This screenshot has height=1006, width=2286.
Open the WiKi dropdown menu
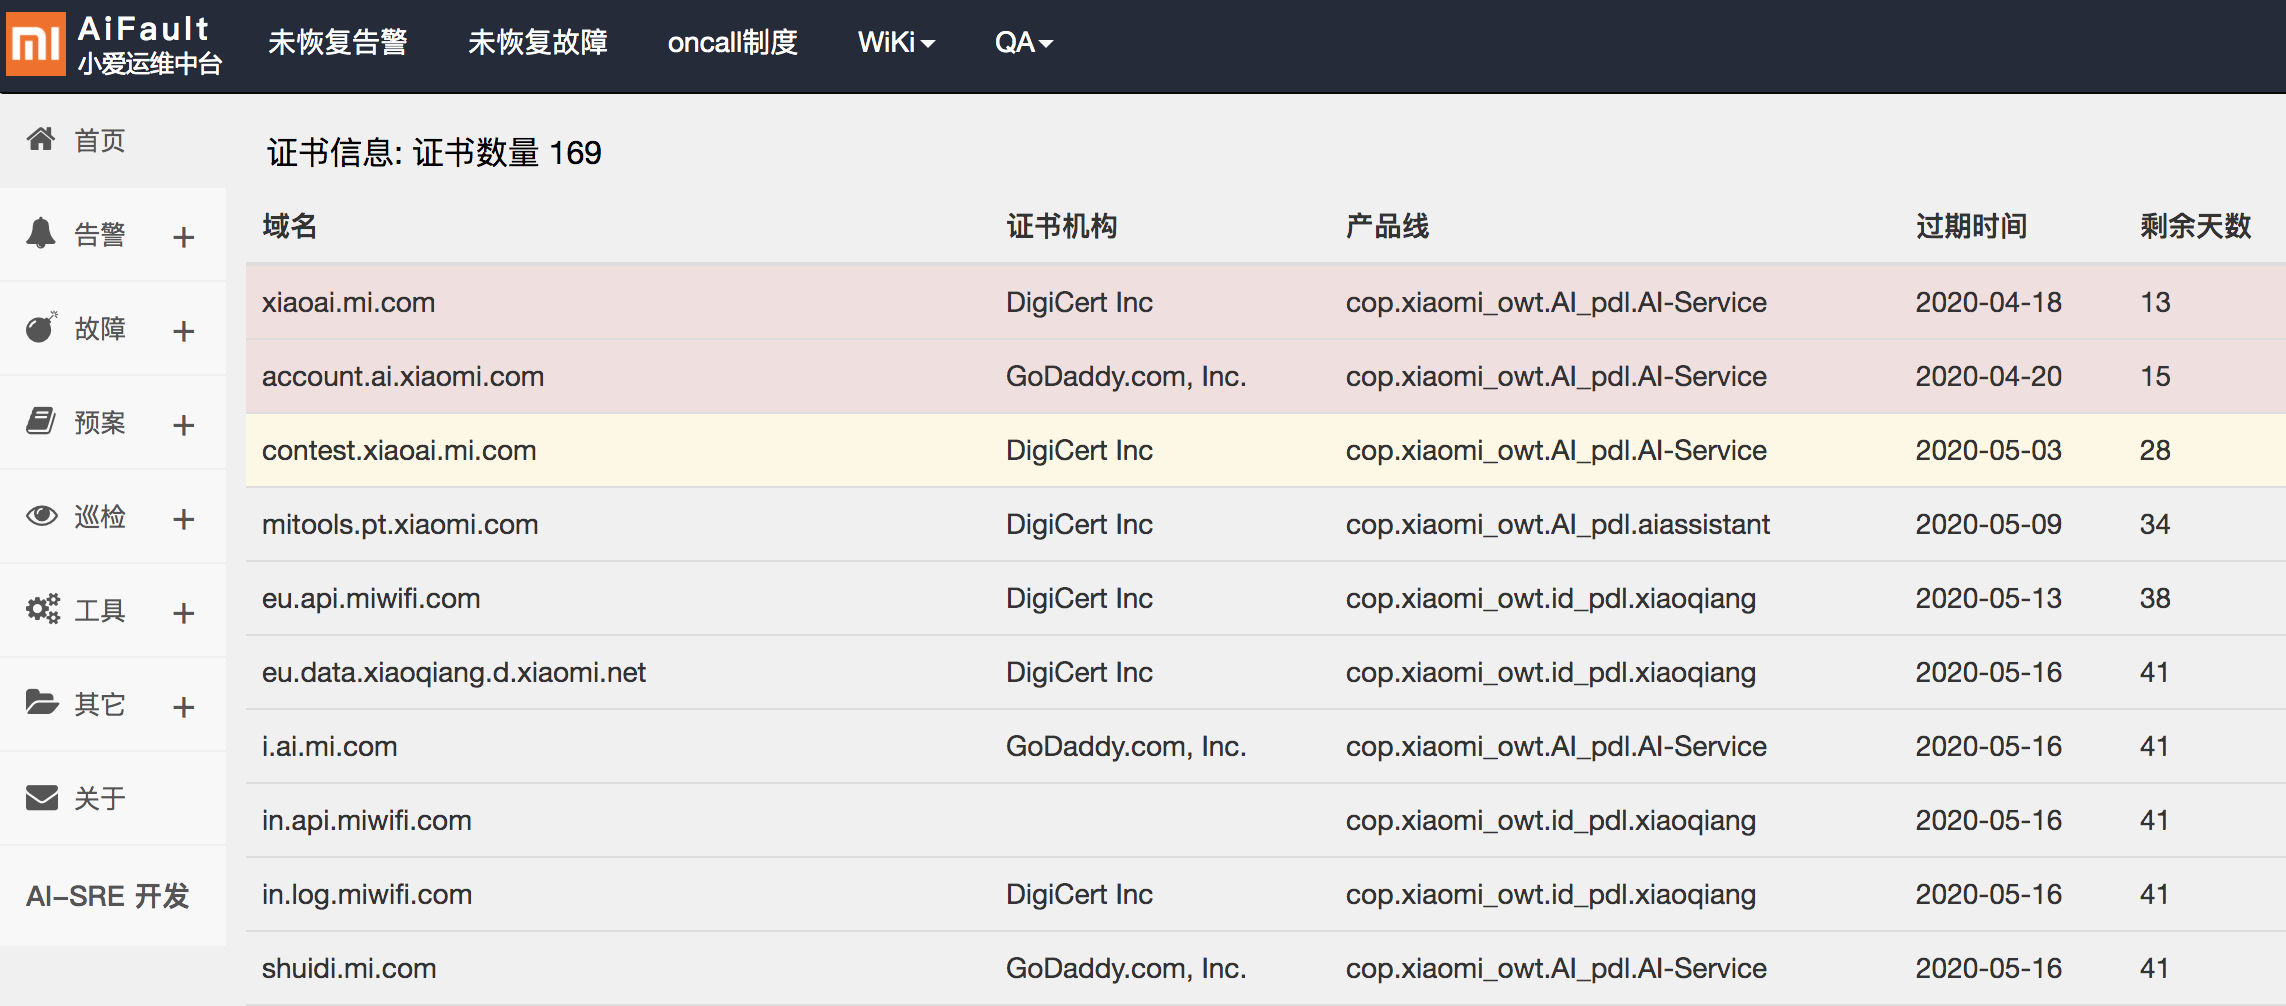[x=896, y=42]
